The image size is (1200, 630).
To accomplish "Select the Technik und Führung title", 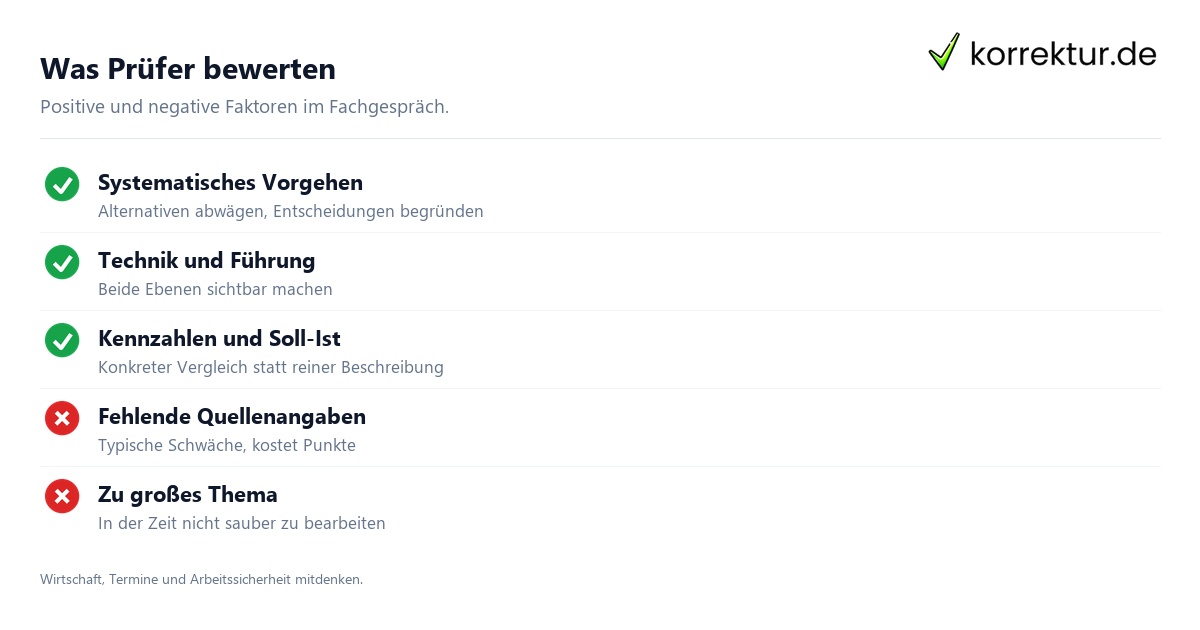I will tap(206, 261).
